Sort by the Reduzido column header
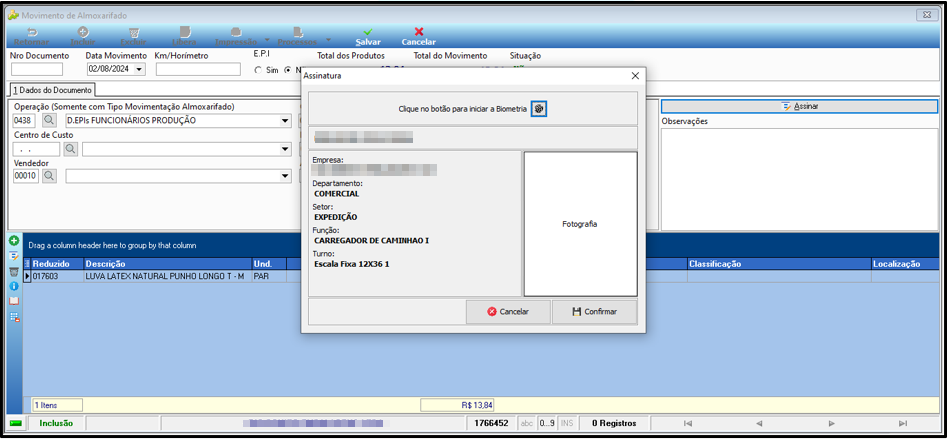This screenshot has width=947, height=440. click(57, 264)
